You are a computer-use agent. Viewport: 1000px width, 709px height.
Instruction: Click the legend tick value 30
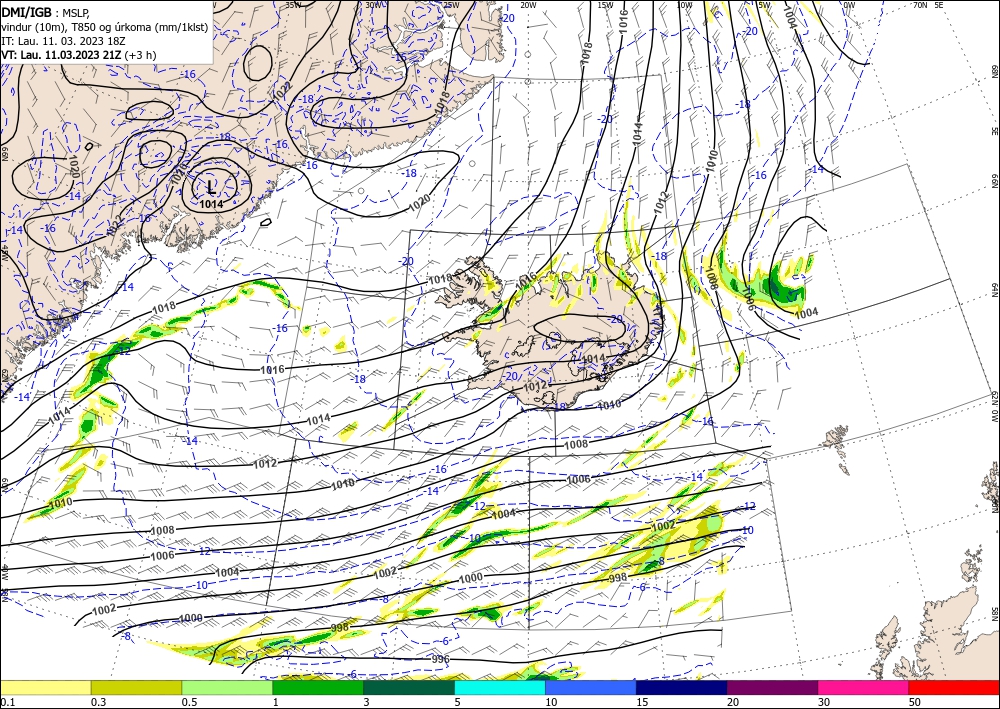[824, 702]
